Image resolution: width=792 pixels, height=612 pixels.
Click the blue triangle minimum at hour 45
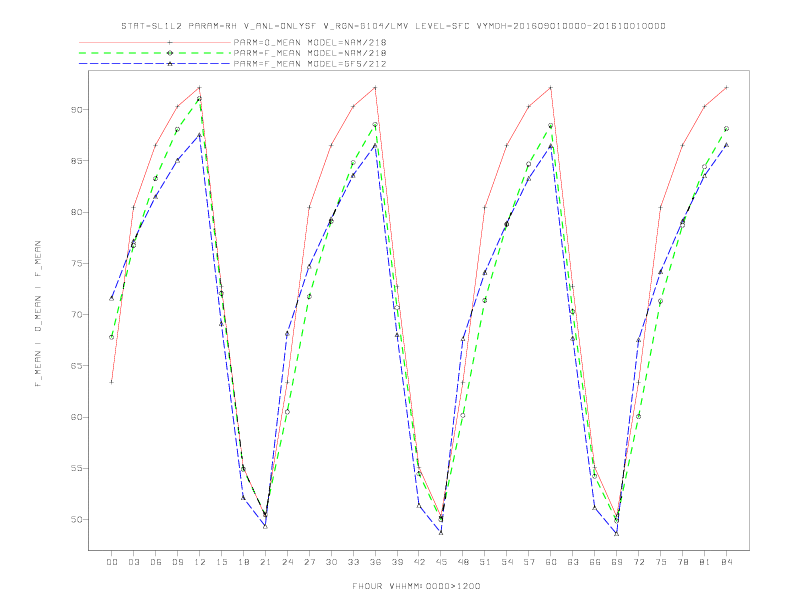[441, 533]
